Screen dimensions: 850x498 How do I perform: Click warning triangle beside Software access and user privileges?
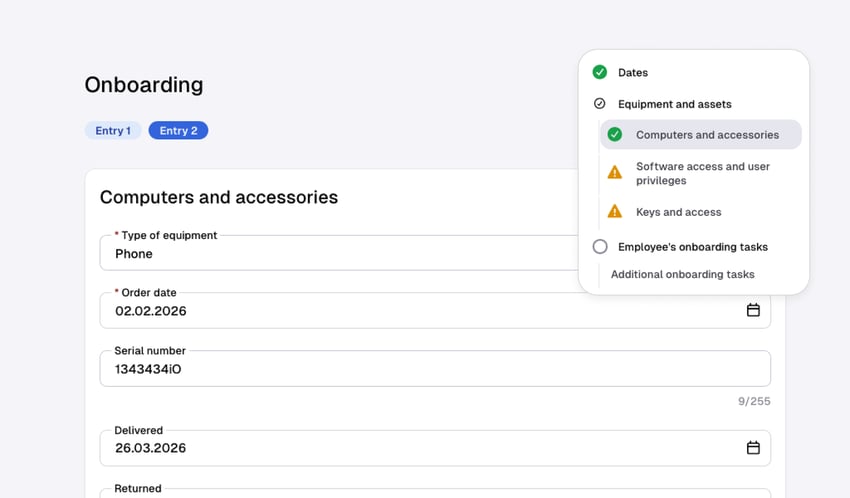tap(615, 173)
